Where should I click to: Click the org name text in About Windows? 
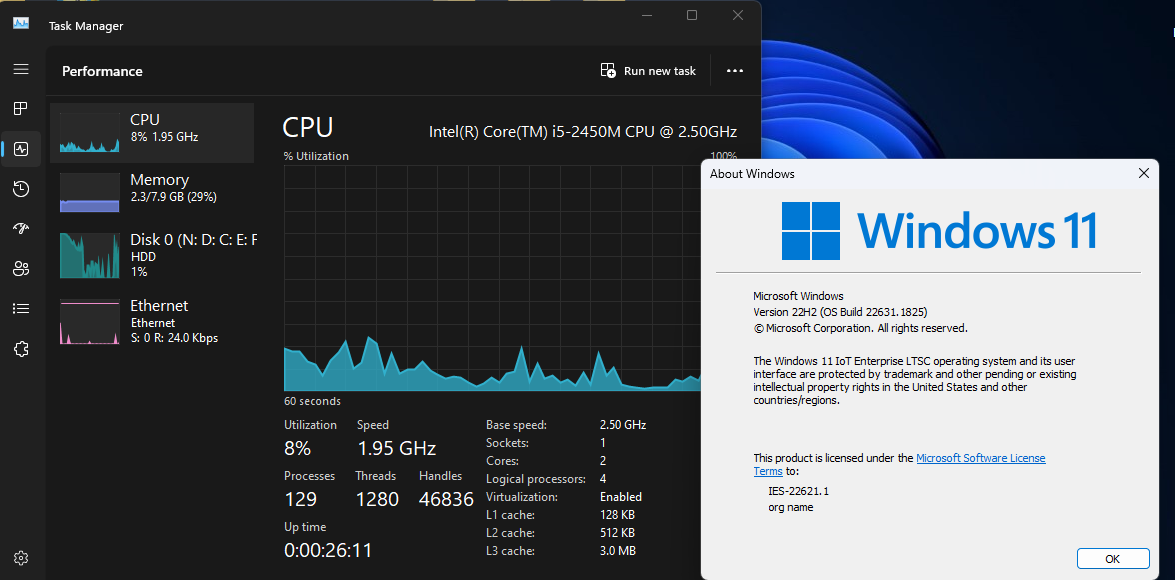pos(791,507)
